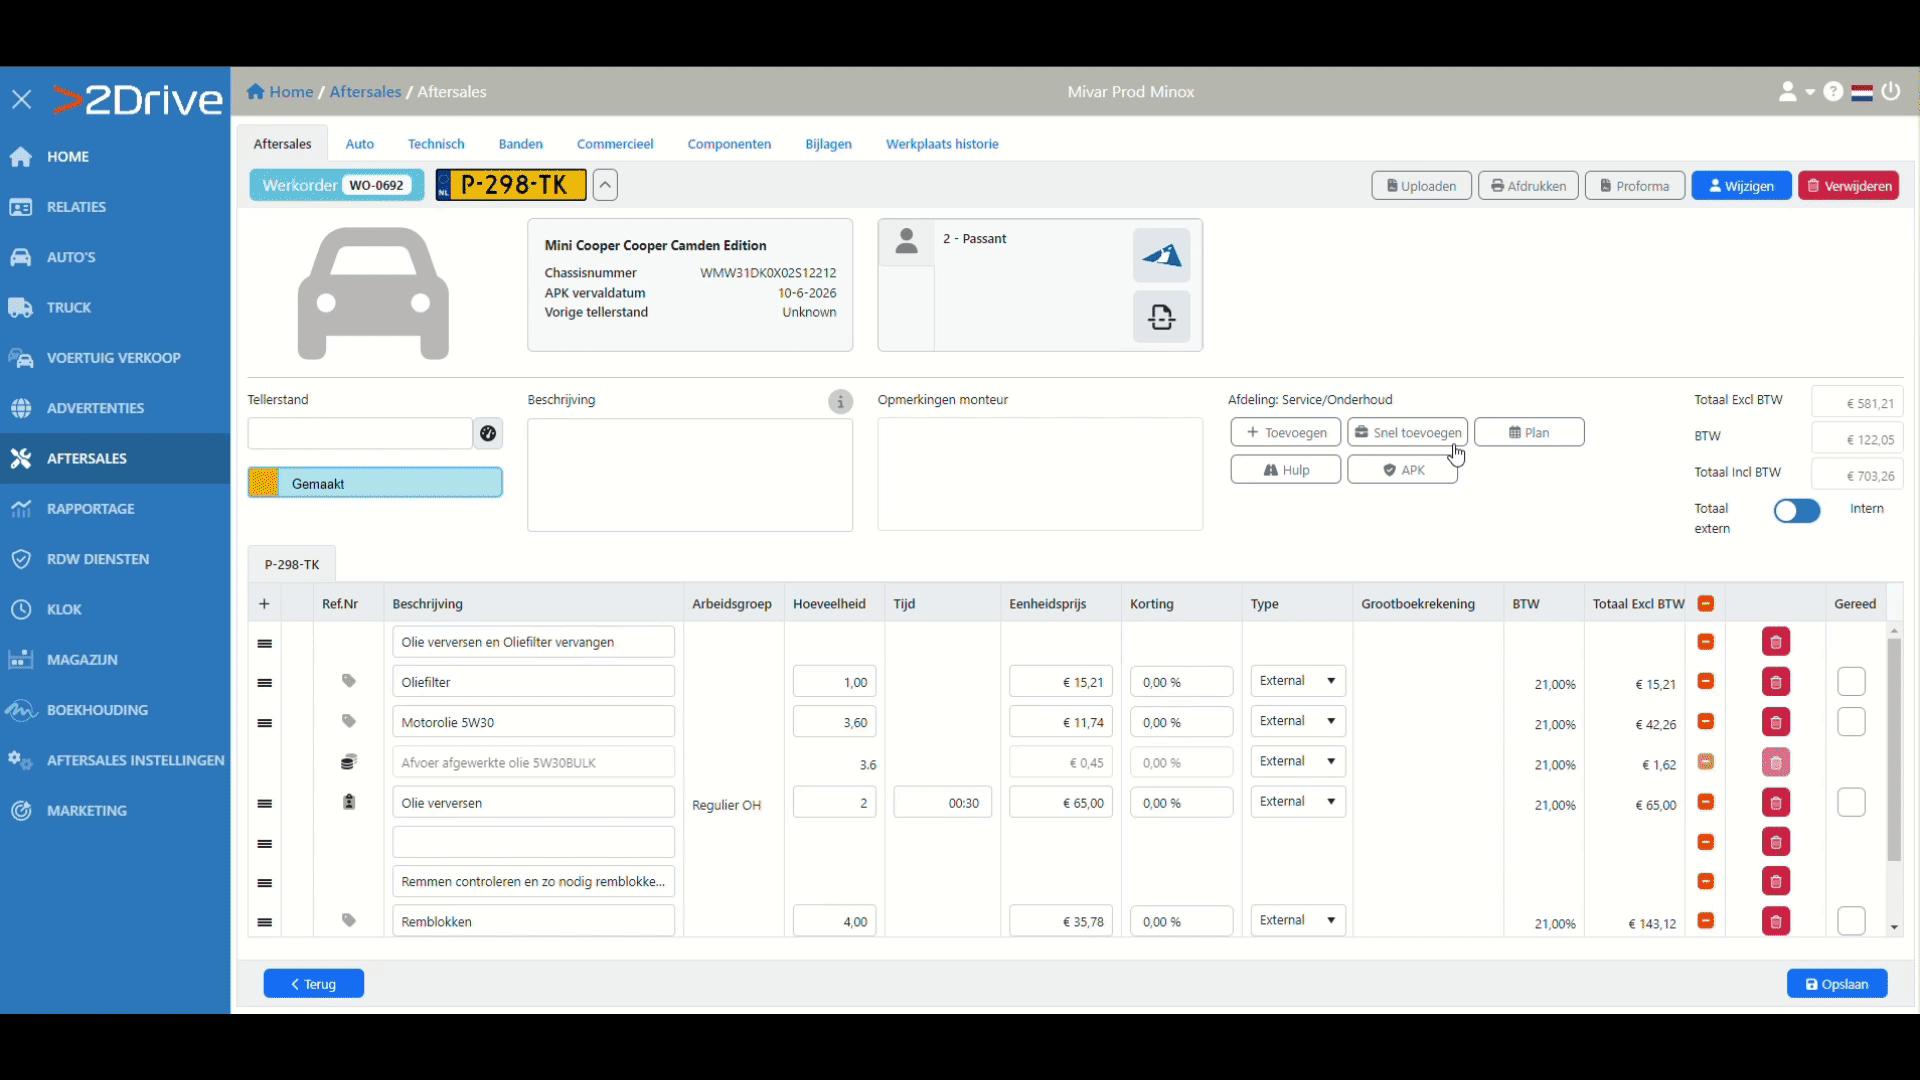Click the help question mark icon

[1833, 92]
